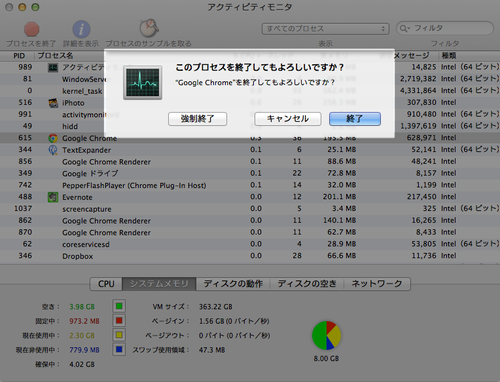Click the magnifier icon in the filter field
The width and height of the screenshot is (500, 382).
tap(404, 29)
